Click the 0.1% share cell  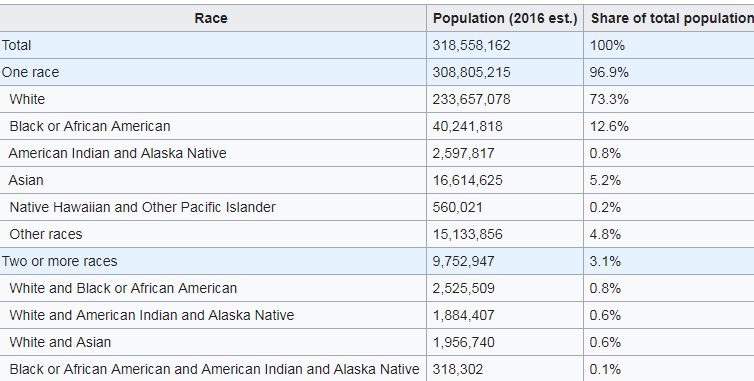pyautogui.click(x=605, y=368)
